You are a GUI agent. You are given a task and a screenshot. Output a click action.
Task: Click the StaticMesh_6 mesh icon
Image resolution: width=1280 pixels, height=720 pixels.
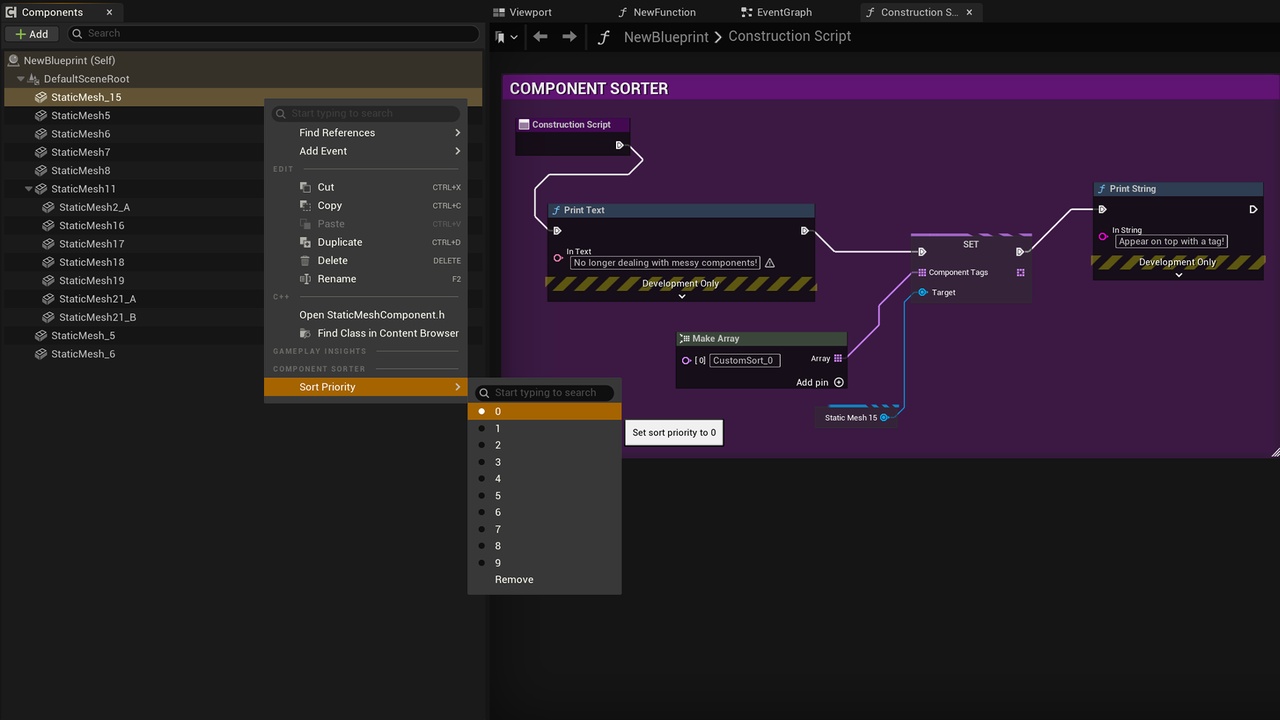(42, 354)
